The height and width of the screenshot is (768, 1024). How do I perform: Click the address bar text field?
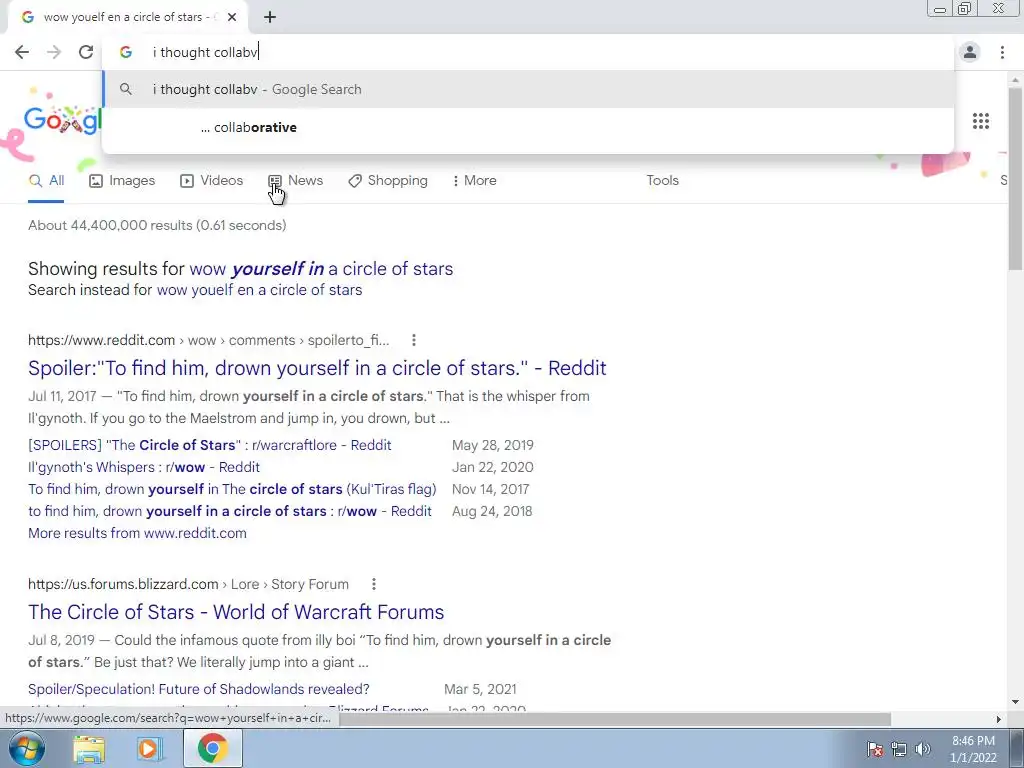point(528,52)
